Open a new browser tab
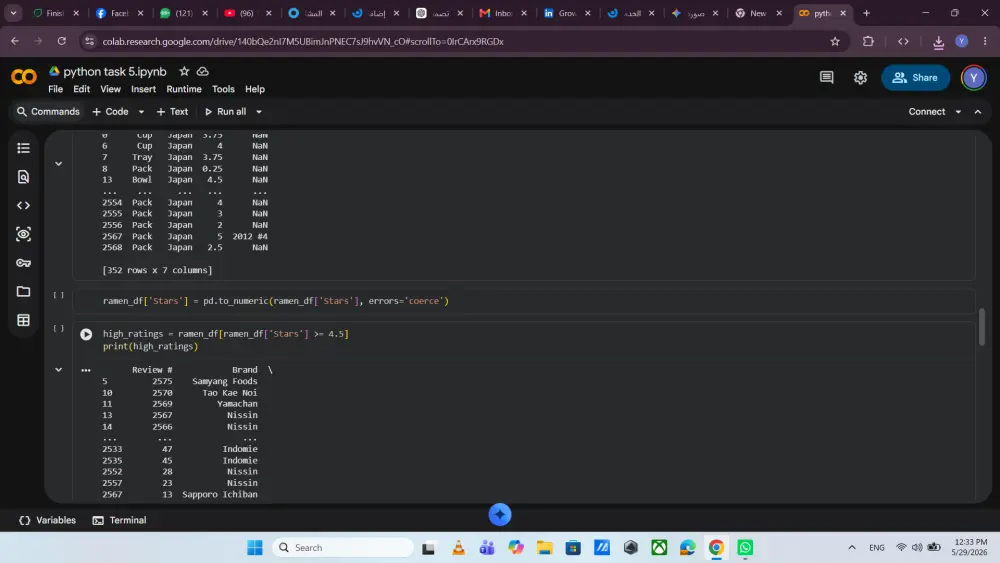1000x563 pixels. click(866, 13)
